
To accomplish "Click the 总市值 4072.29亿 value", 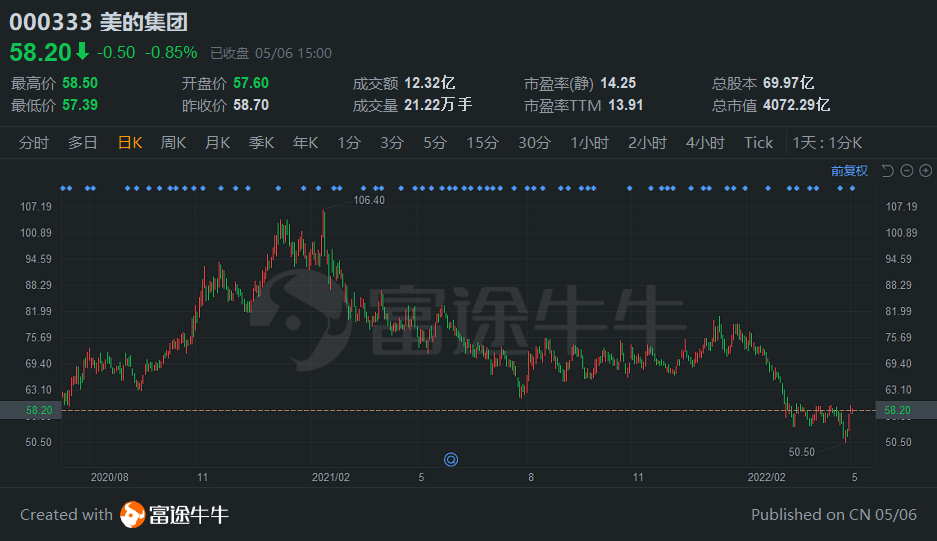I will (x=796, y=105).
